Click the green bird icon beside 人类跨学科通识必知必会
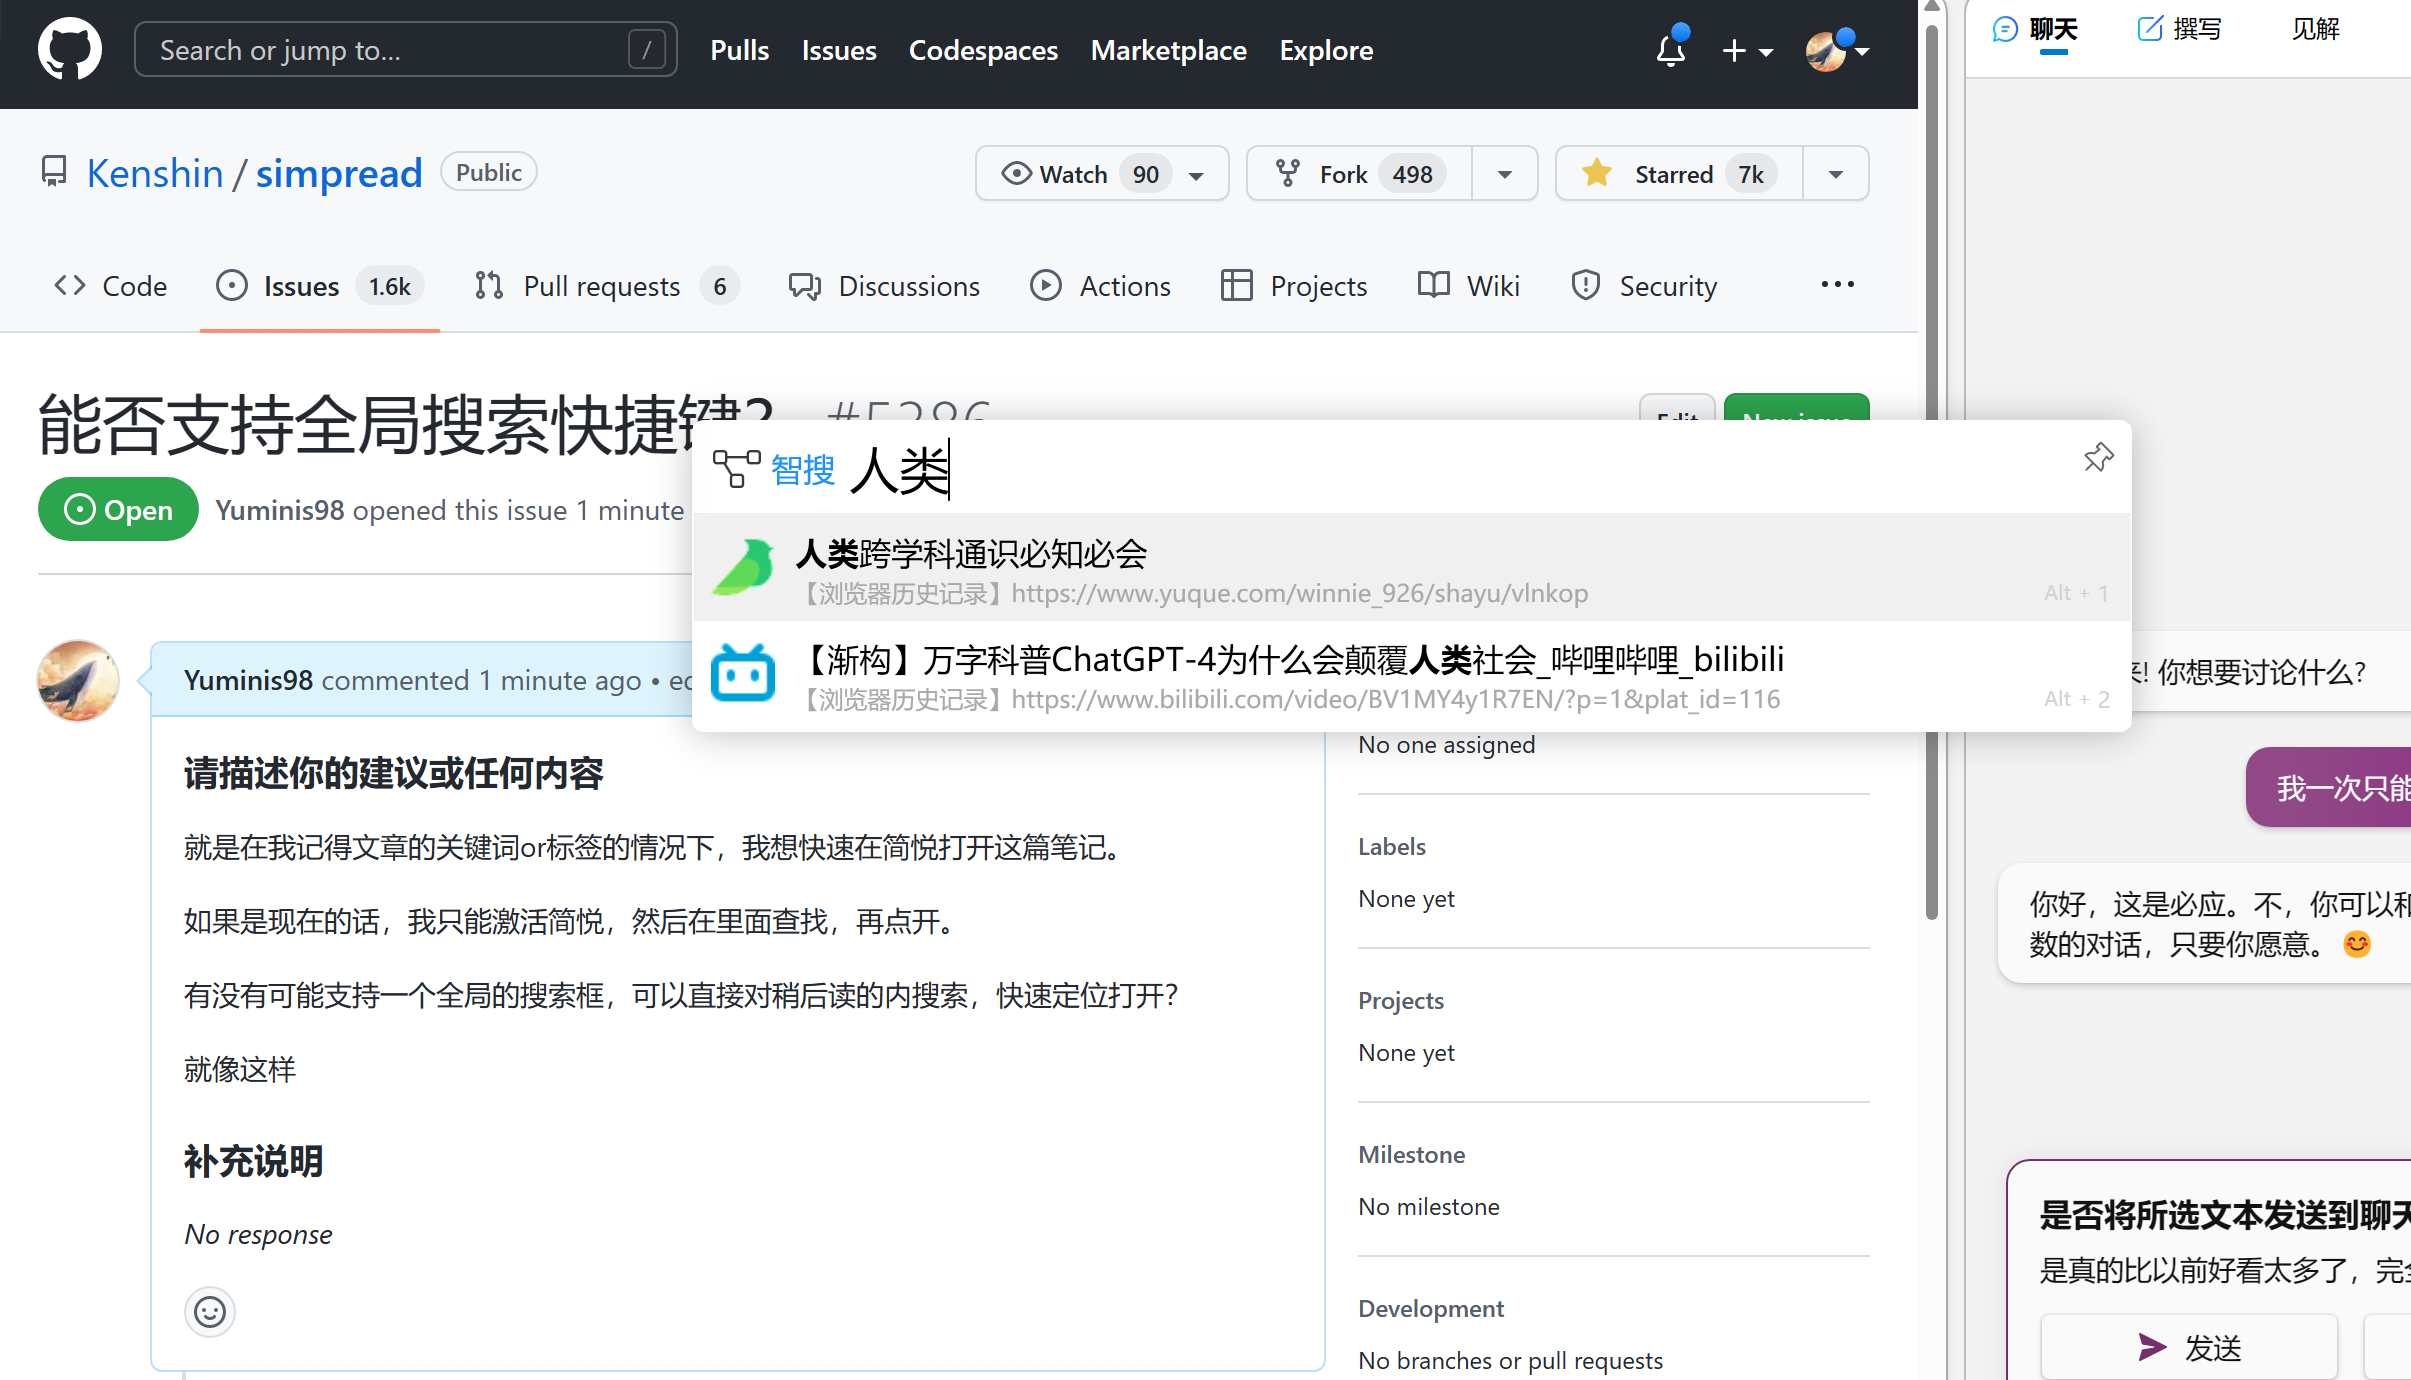The image size is (2411, 1380). click(744, 566)
